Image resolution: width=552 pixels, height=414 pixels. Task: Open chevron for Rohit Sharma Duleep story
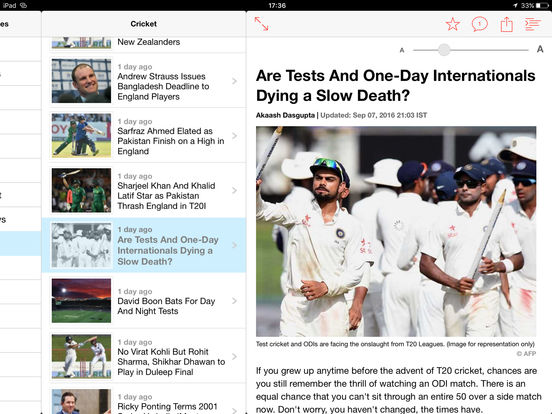(235, 357)
